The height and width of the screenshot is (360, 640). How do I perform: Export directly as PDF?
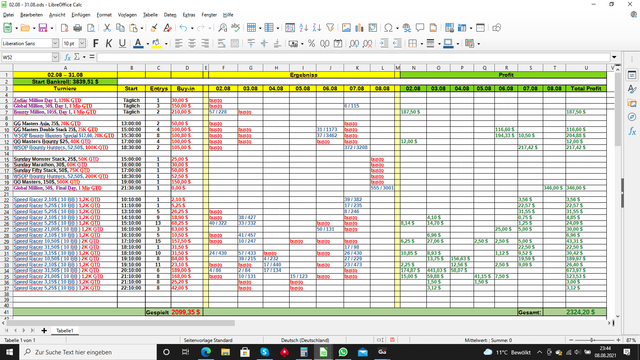click(x=64, y=28)
